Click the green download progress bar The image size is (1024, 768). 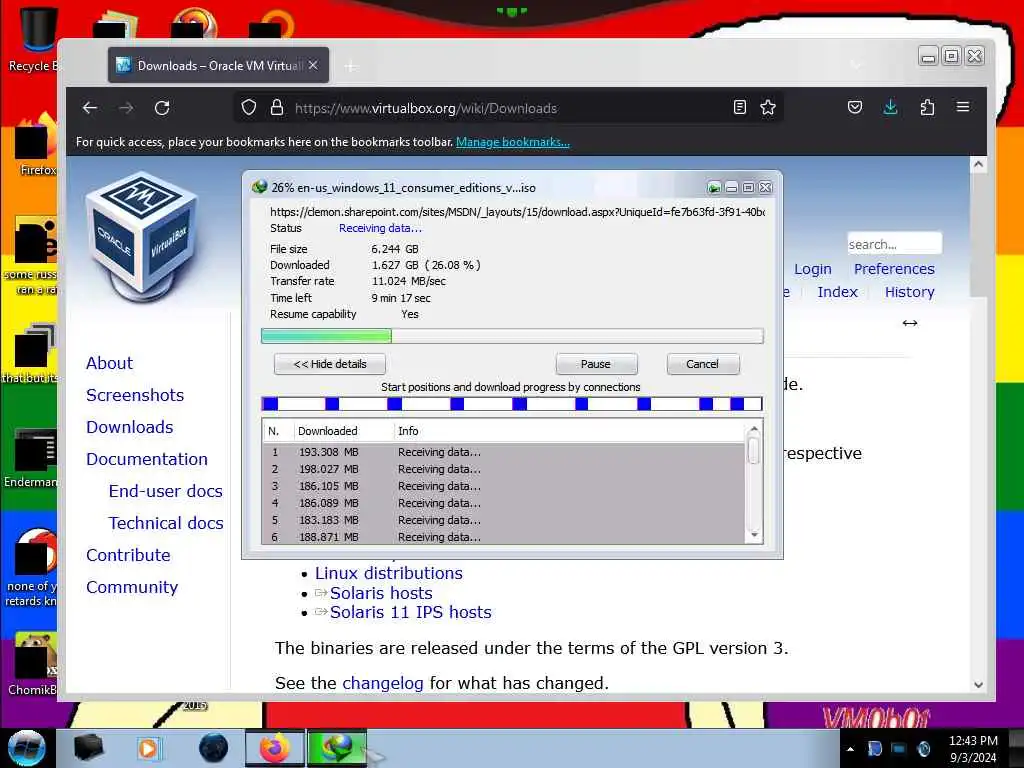pos(512,336)
